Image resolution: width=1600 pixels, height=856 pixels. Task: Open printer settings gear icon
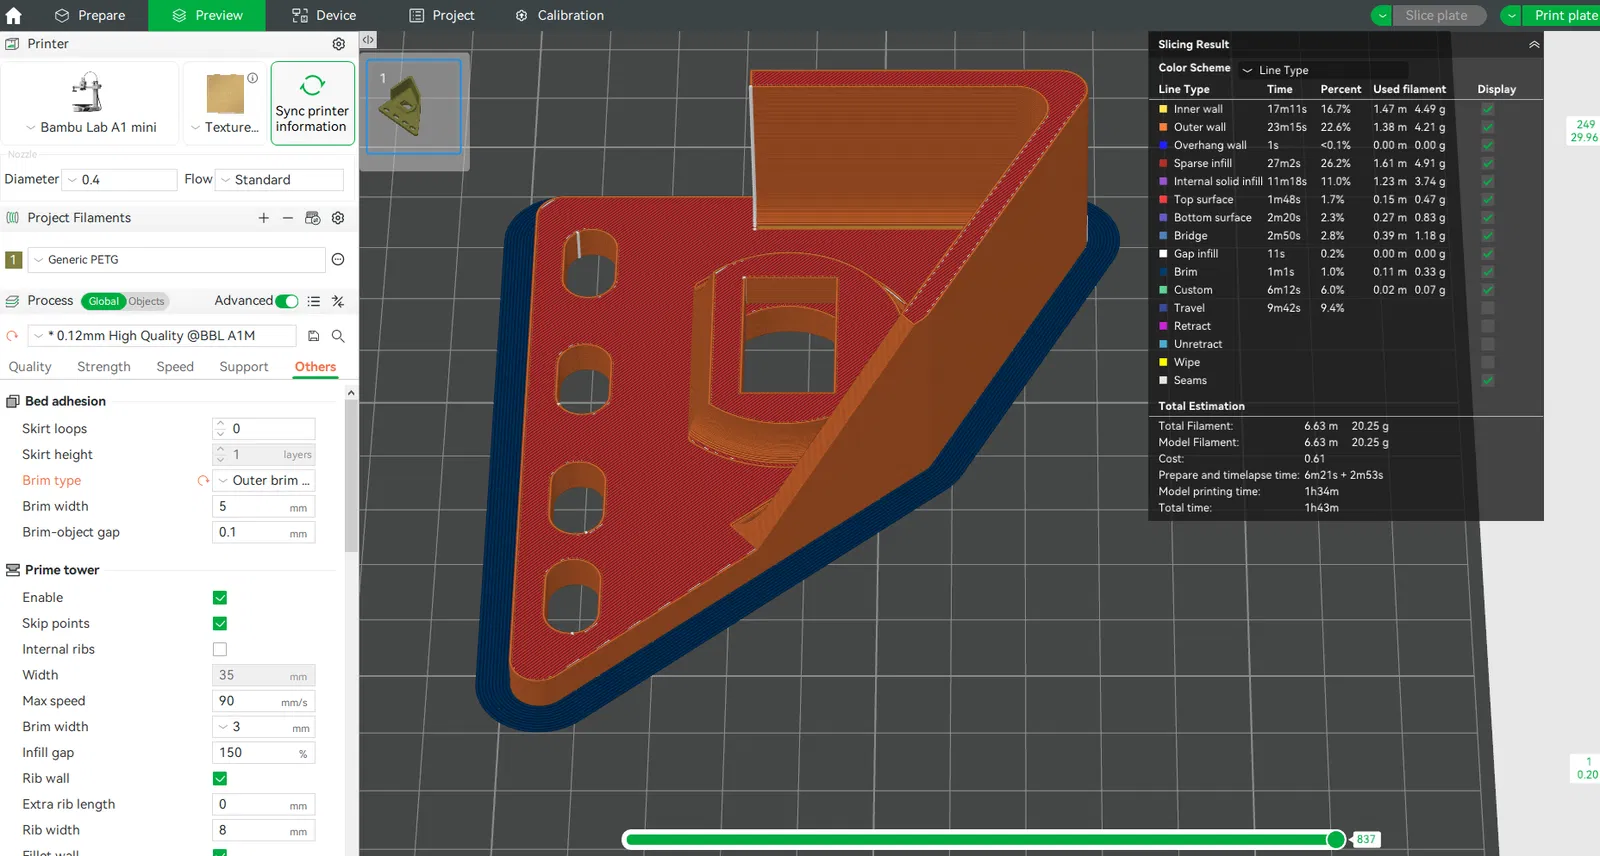coord(339,44)
